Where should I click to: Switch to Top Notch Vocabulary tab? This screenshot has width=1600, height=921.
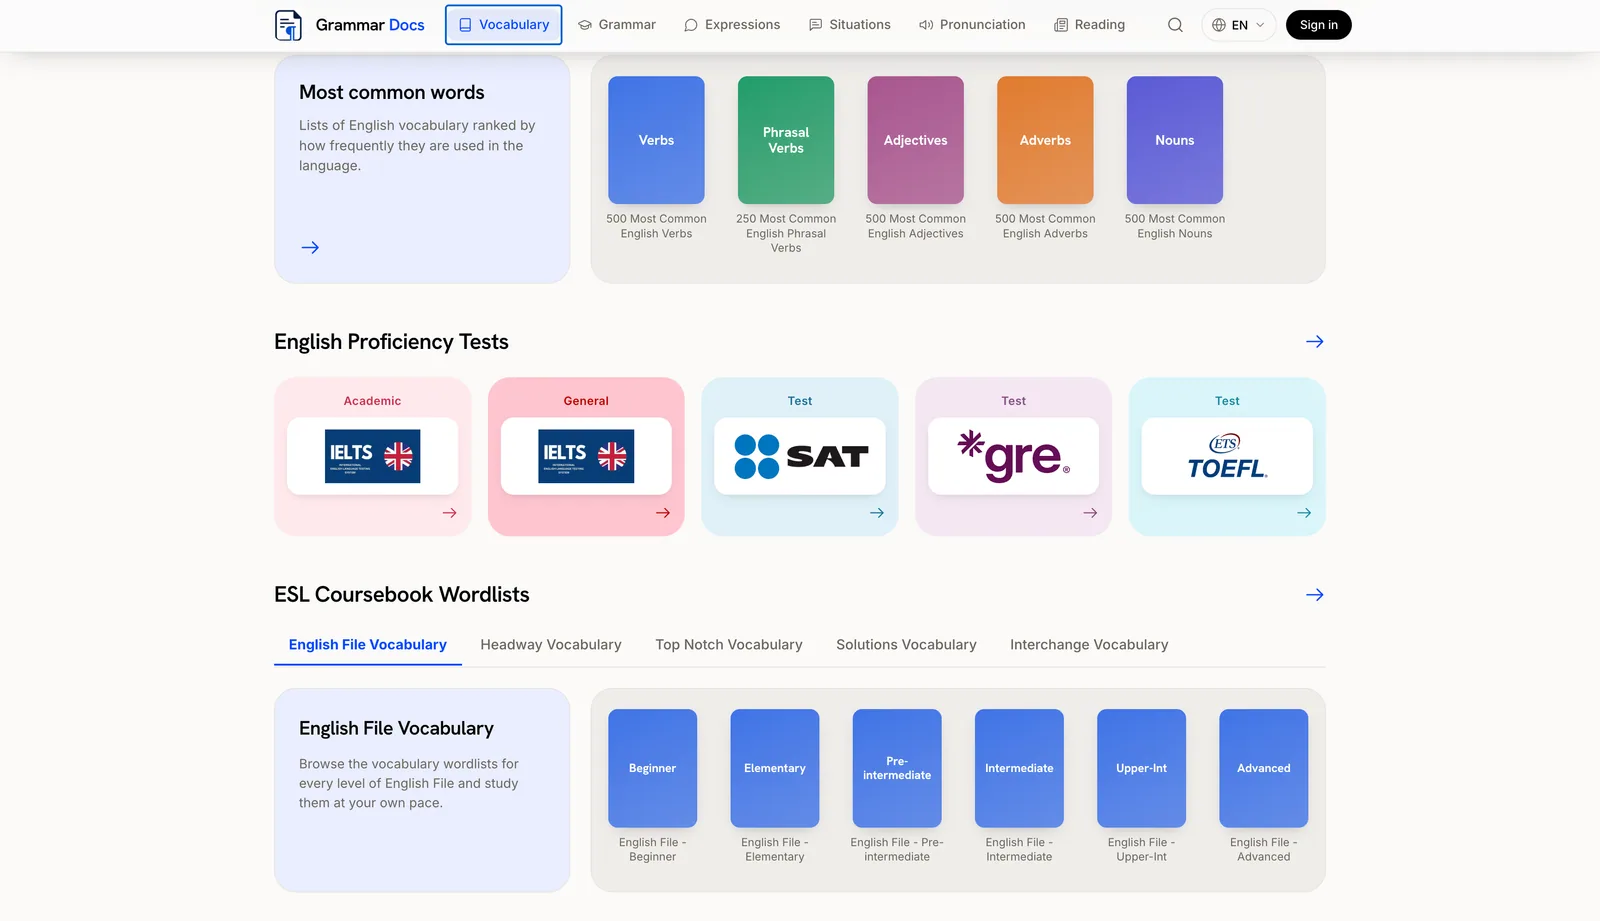(729, 645)
